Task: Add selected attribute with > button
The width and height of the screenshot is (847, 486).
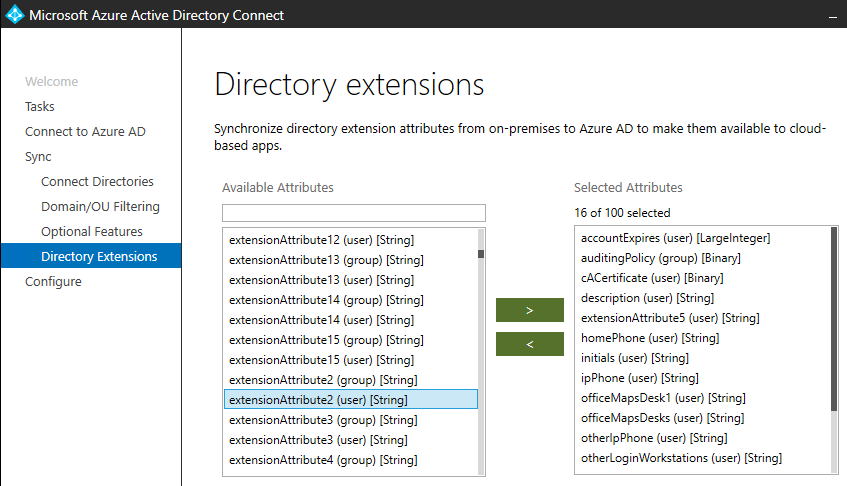Action: pyautogui.click(x=529, y=310)
